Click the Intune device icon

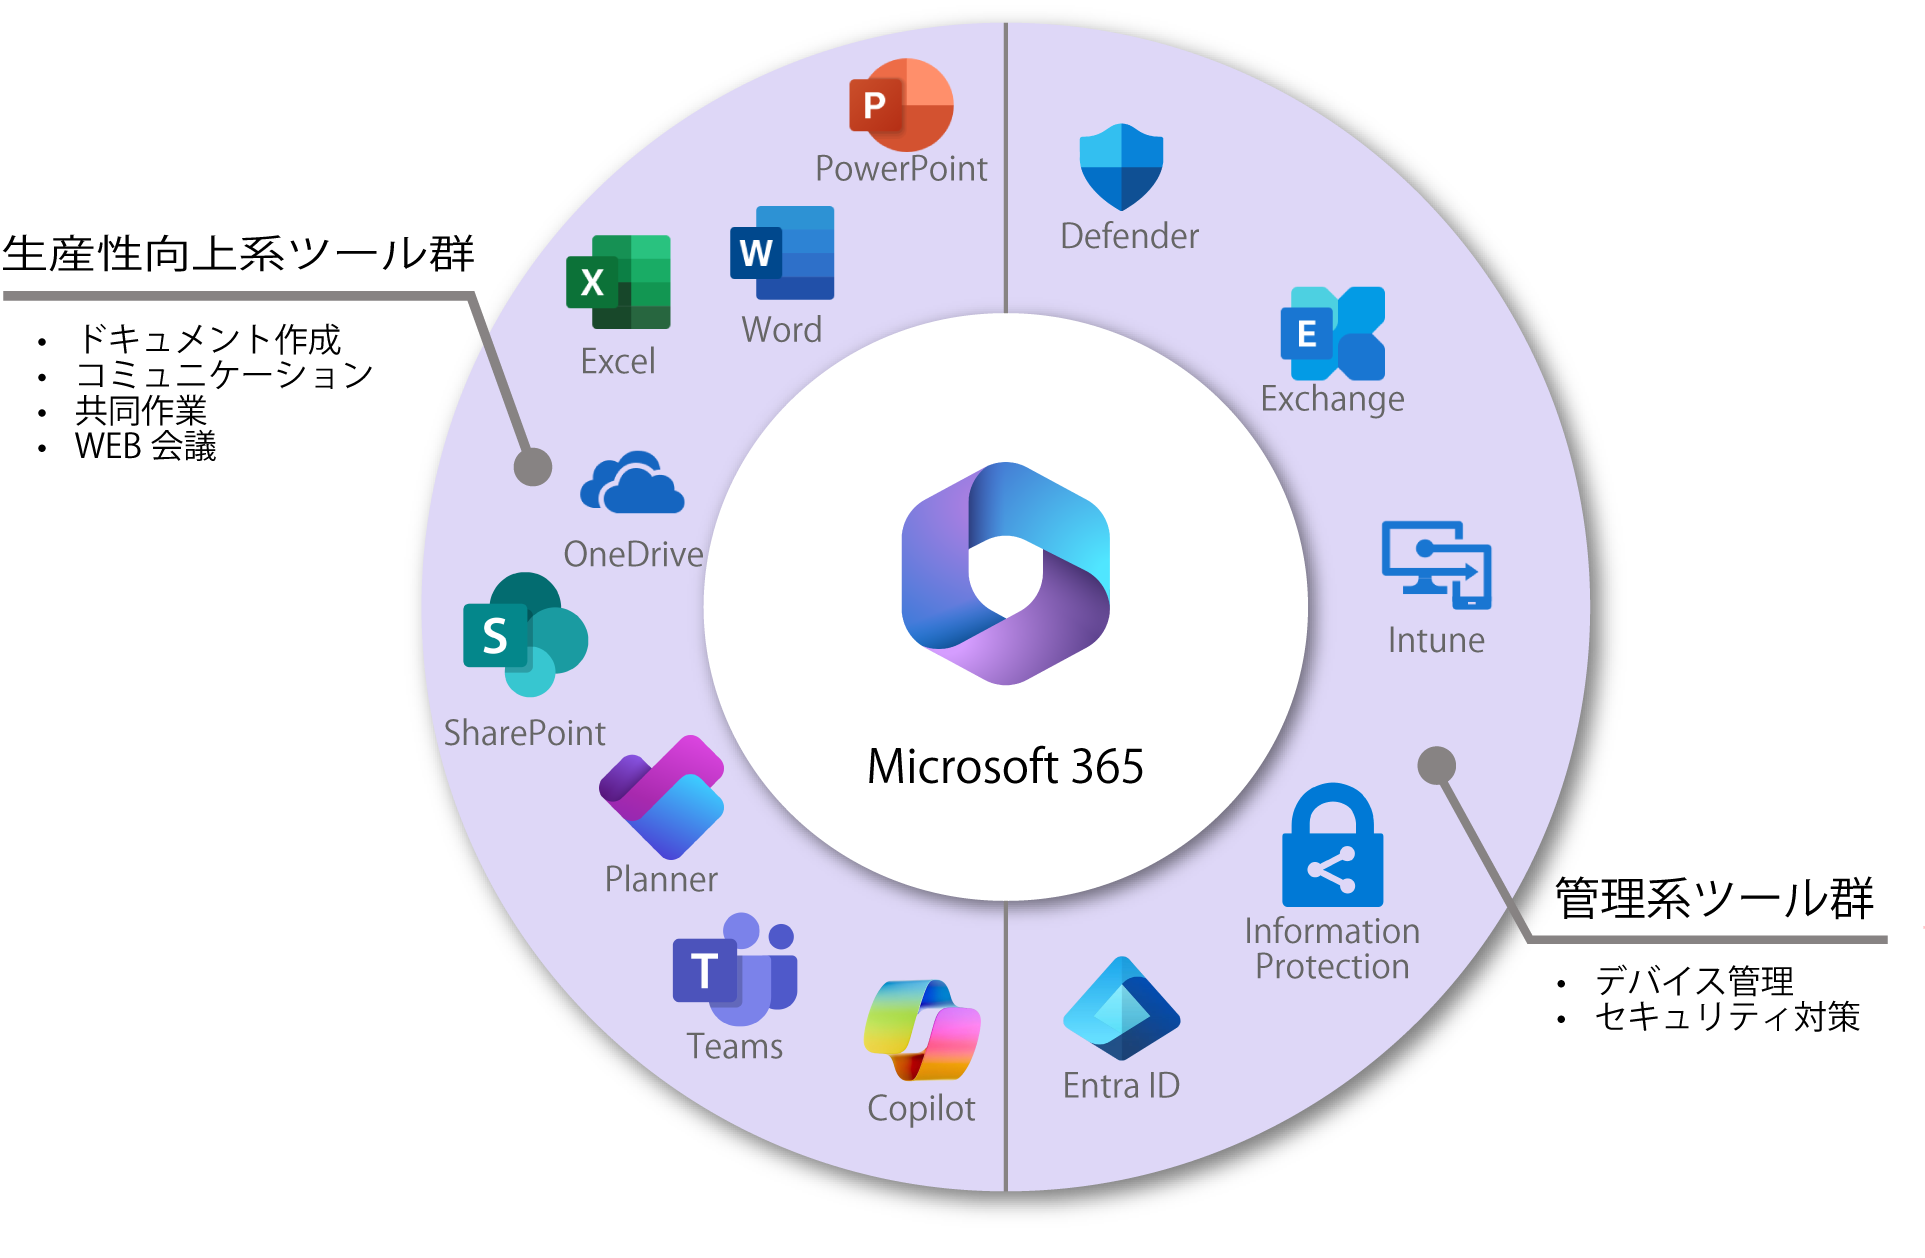[x=1436, y=565]
